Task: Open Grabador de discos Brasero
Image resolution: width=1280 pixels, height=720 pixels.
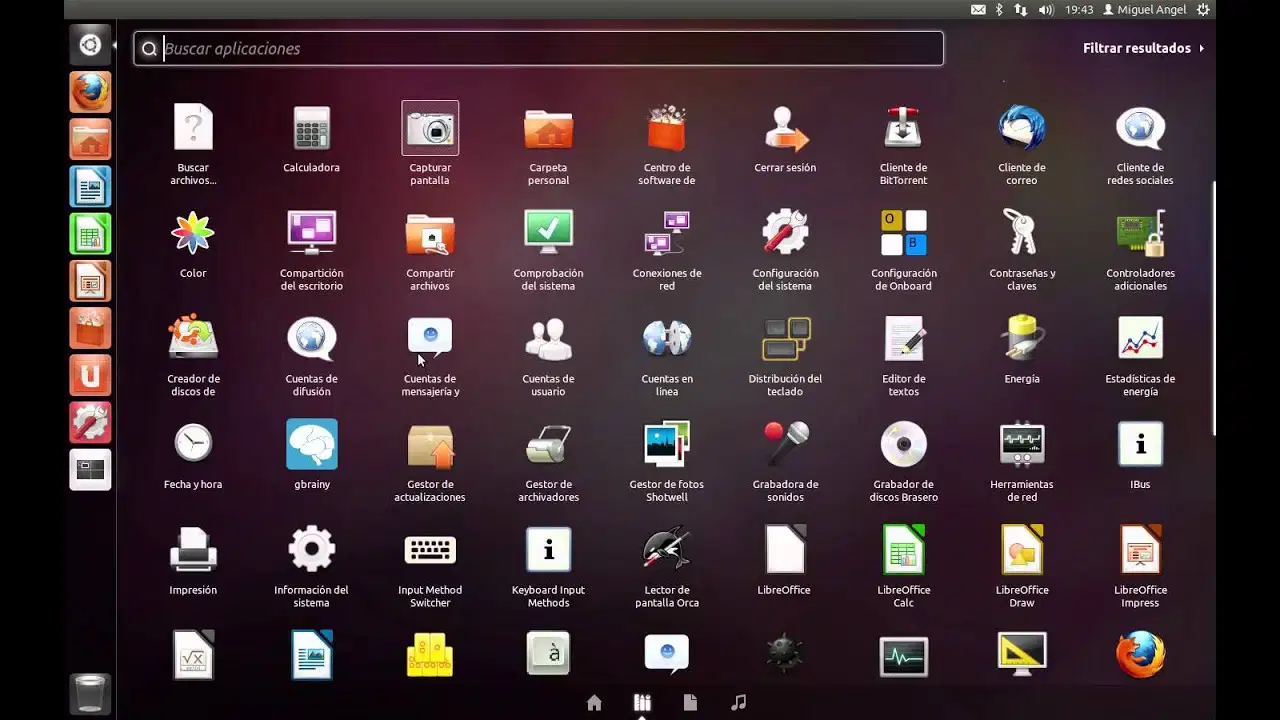Action: click(904, 444)
